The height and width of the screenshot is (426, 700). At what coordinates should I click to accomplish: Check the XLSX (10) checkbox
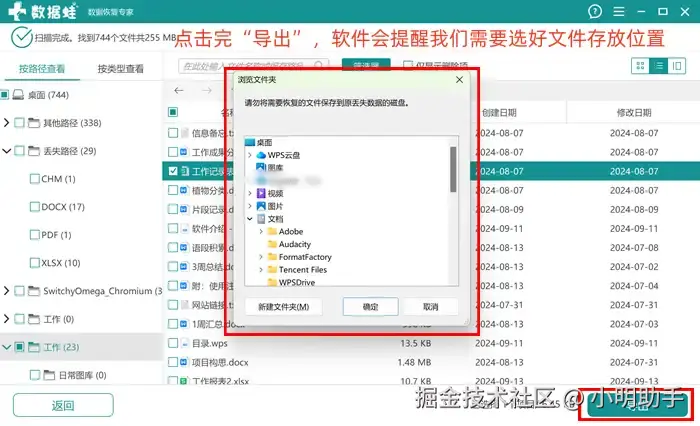pos(34,263)
